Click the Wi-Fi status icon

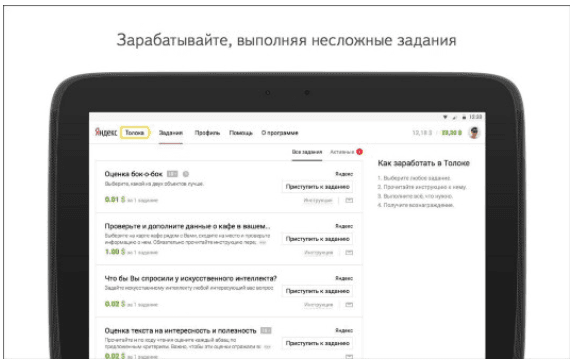click(x=445, y=117)
